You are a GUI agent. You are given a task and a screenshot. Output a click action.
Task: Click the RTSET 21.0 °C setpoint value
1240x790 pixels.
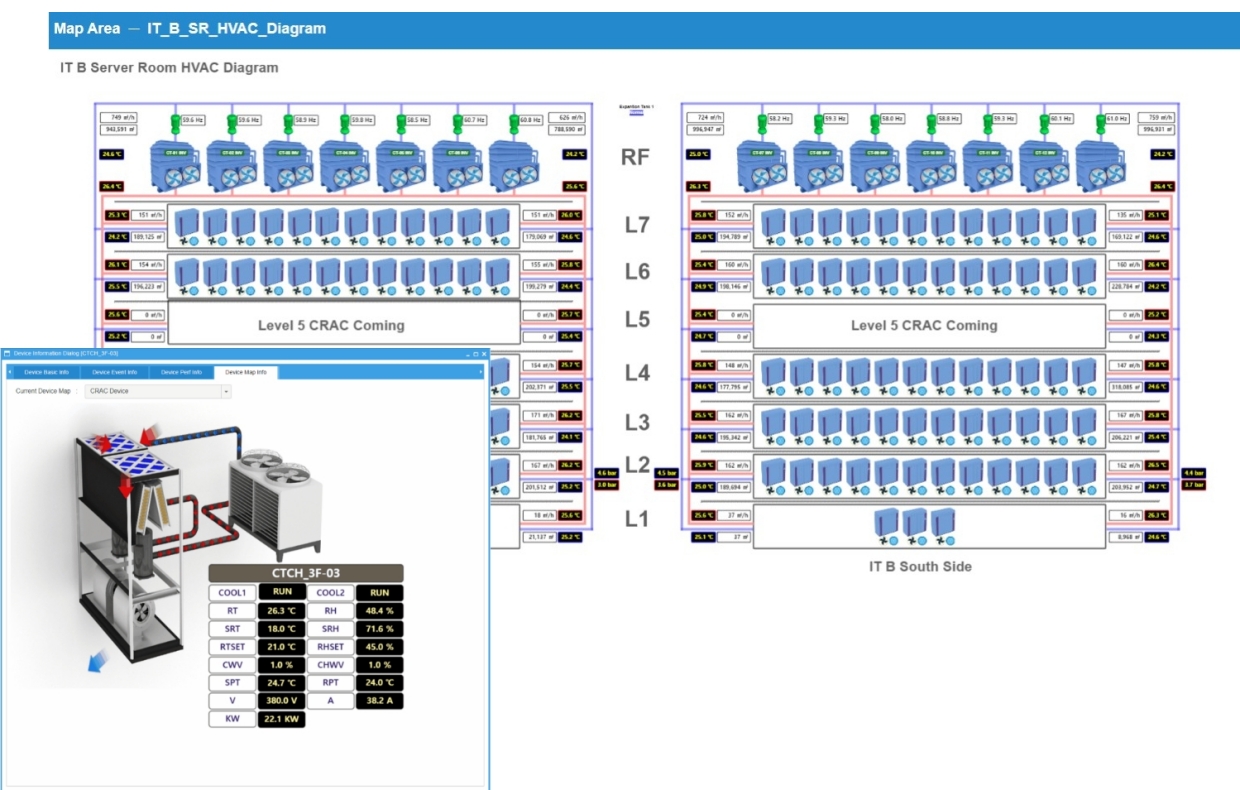281,647
